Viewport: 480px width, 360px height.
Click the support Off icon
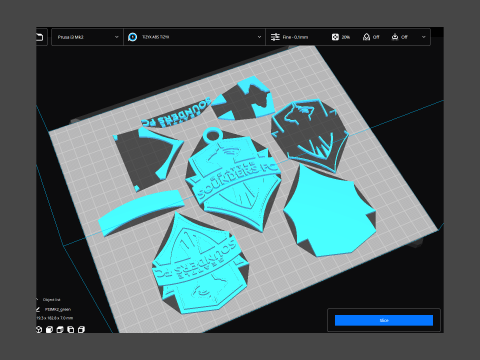tap(366, 37)
